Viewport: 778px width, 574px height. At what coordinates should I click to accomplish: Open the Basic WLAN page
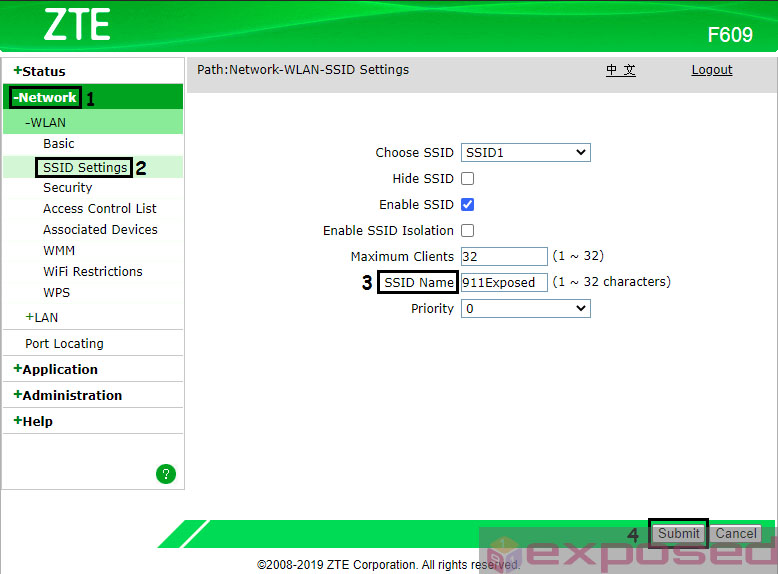coord(59,144)
